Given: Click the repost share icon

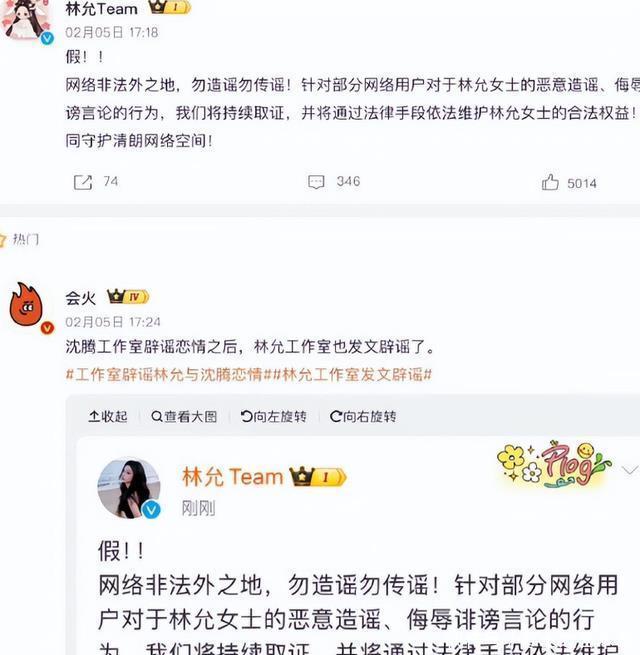Looking at the screenshot, I should [83, 183].
